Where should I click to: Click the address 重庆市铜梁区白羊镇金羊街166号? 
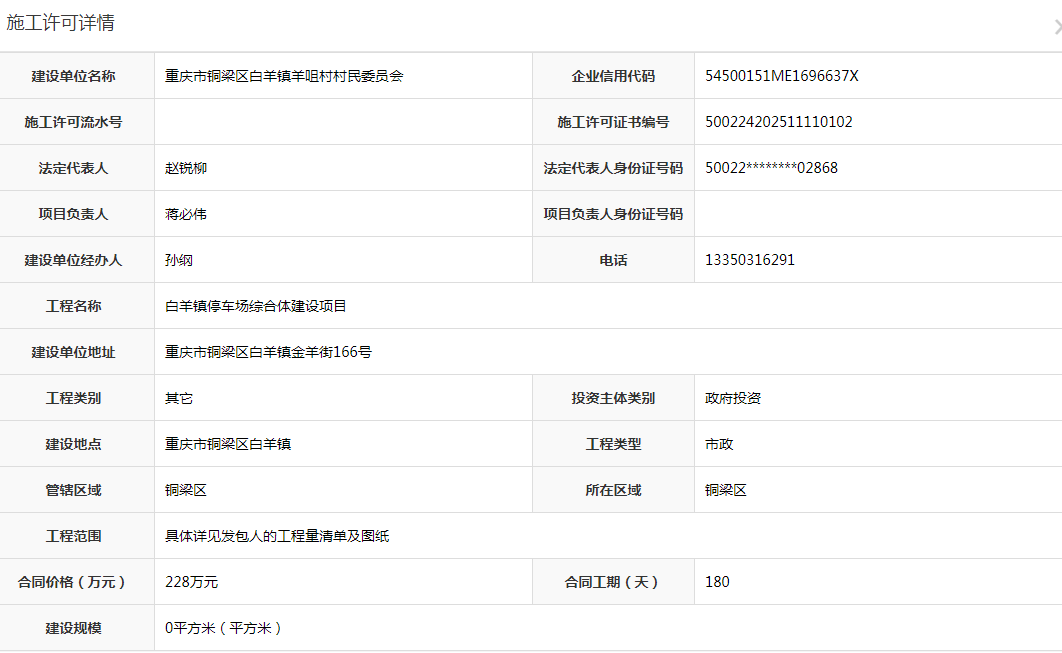pyautogui.click(x=268, y=352)
